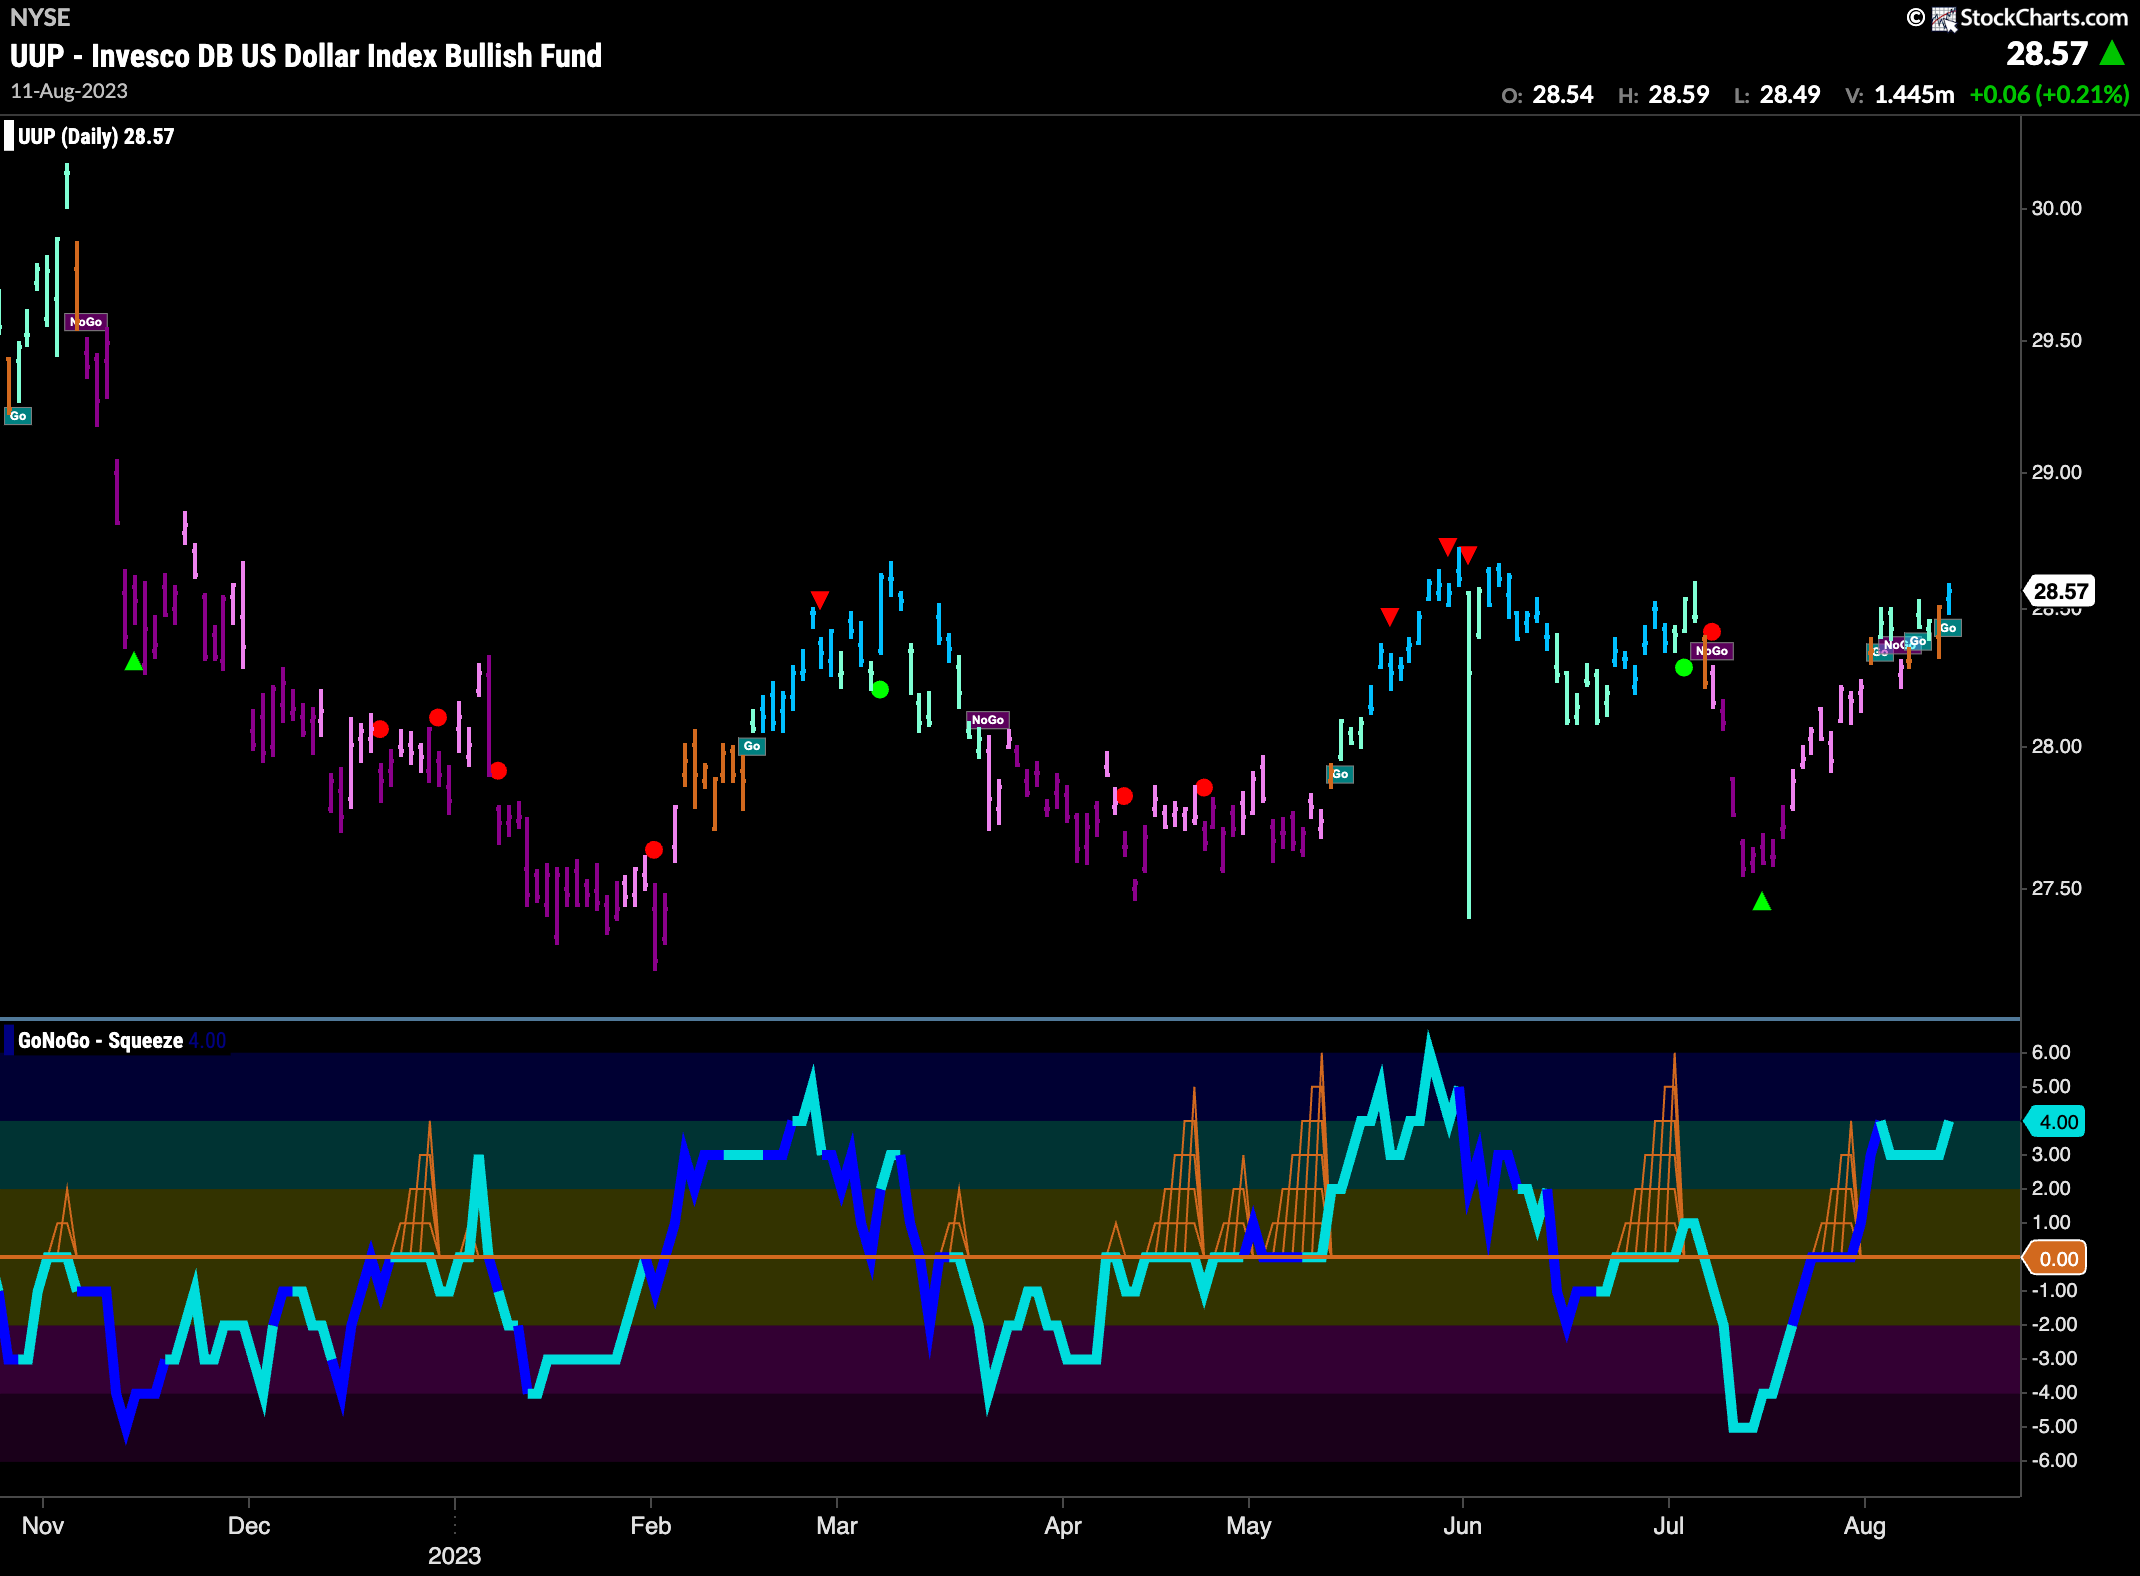Click the NoGo label in early July
The image size is (2140, 1576).
coord(1712,651)
